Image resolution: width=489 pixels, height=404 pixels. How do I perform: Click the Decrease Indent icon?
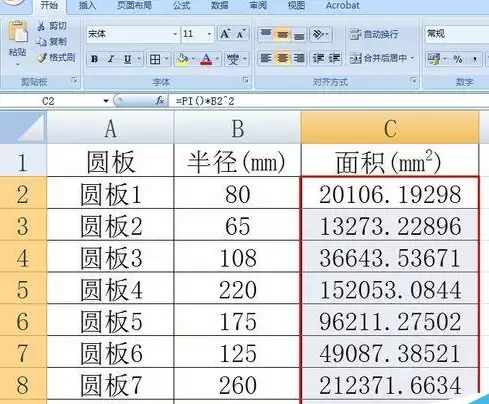pyautogui.click(x=318, y=58)
